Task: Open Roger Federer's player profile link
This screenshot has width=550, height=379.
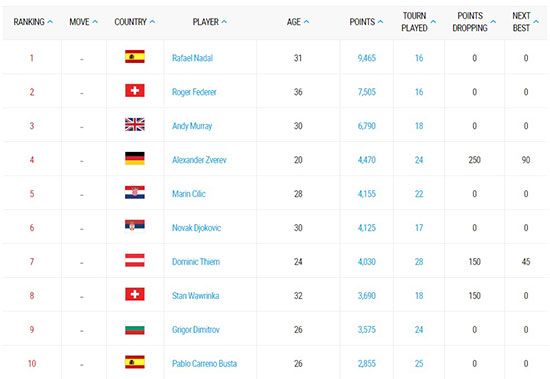Action: 194,92
